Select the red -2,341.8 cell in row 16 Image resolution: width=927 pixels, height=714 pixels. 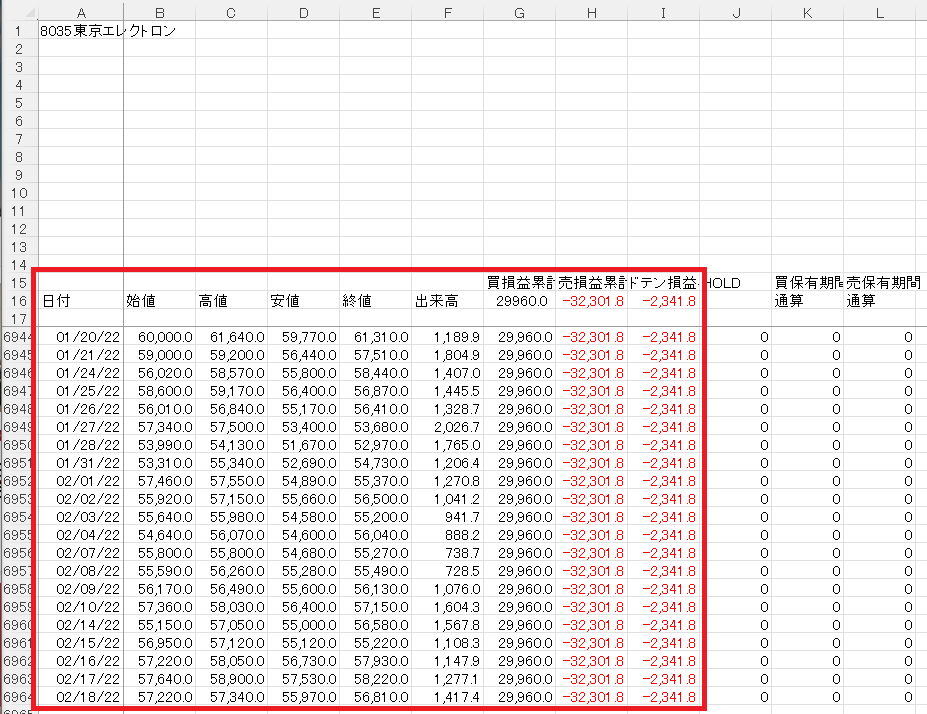(664, 301)
